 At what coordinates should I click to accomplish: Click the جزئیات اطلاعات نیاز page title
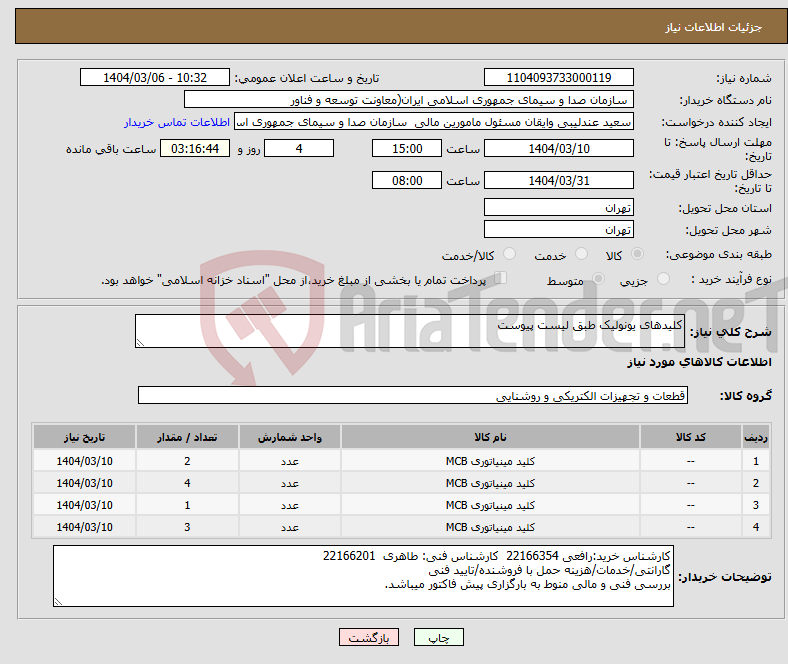pos(714,27)
